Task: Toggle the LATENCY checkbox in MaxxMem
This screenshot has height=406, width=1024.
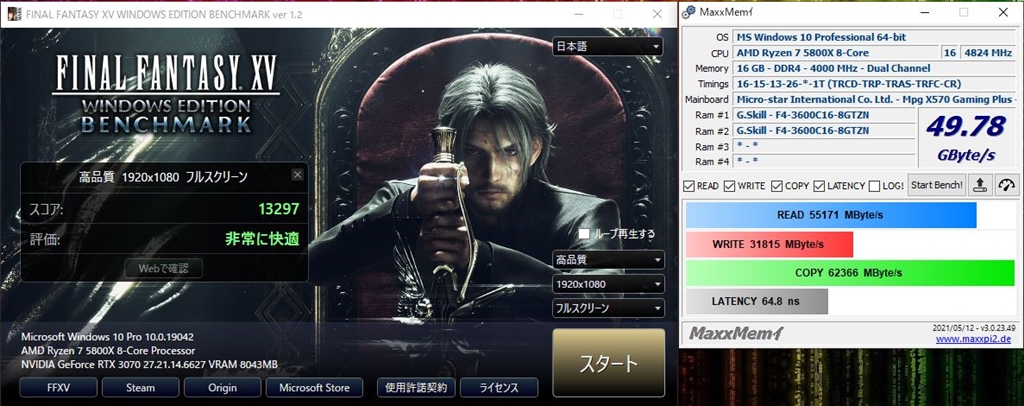Action: click(819, 186)
